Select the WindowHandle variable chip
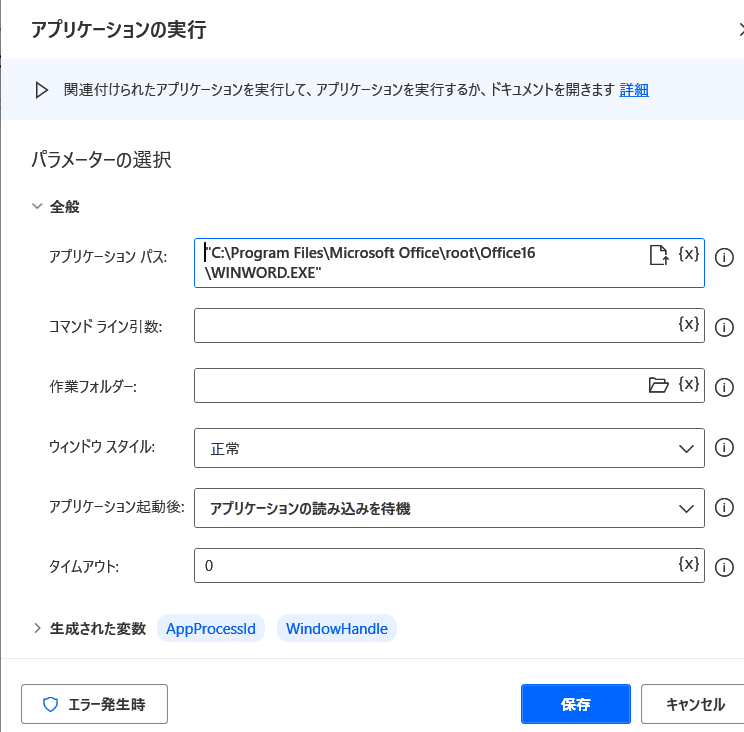The image size is (744, 732). [336, 629]
